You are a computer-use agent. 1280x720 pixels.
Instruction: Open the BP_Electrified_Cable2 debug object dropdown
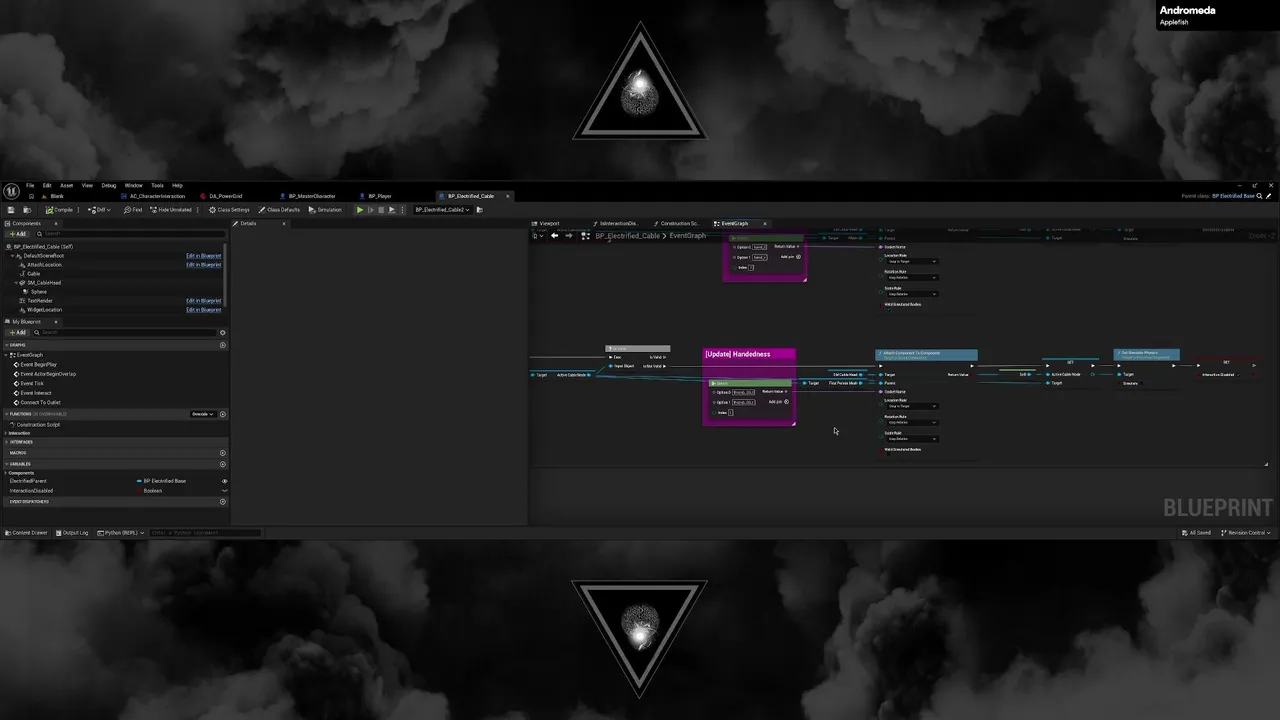pos(442,210)
